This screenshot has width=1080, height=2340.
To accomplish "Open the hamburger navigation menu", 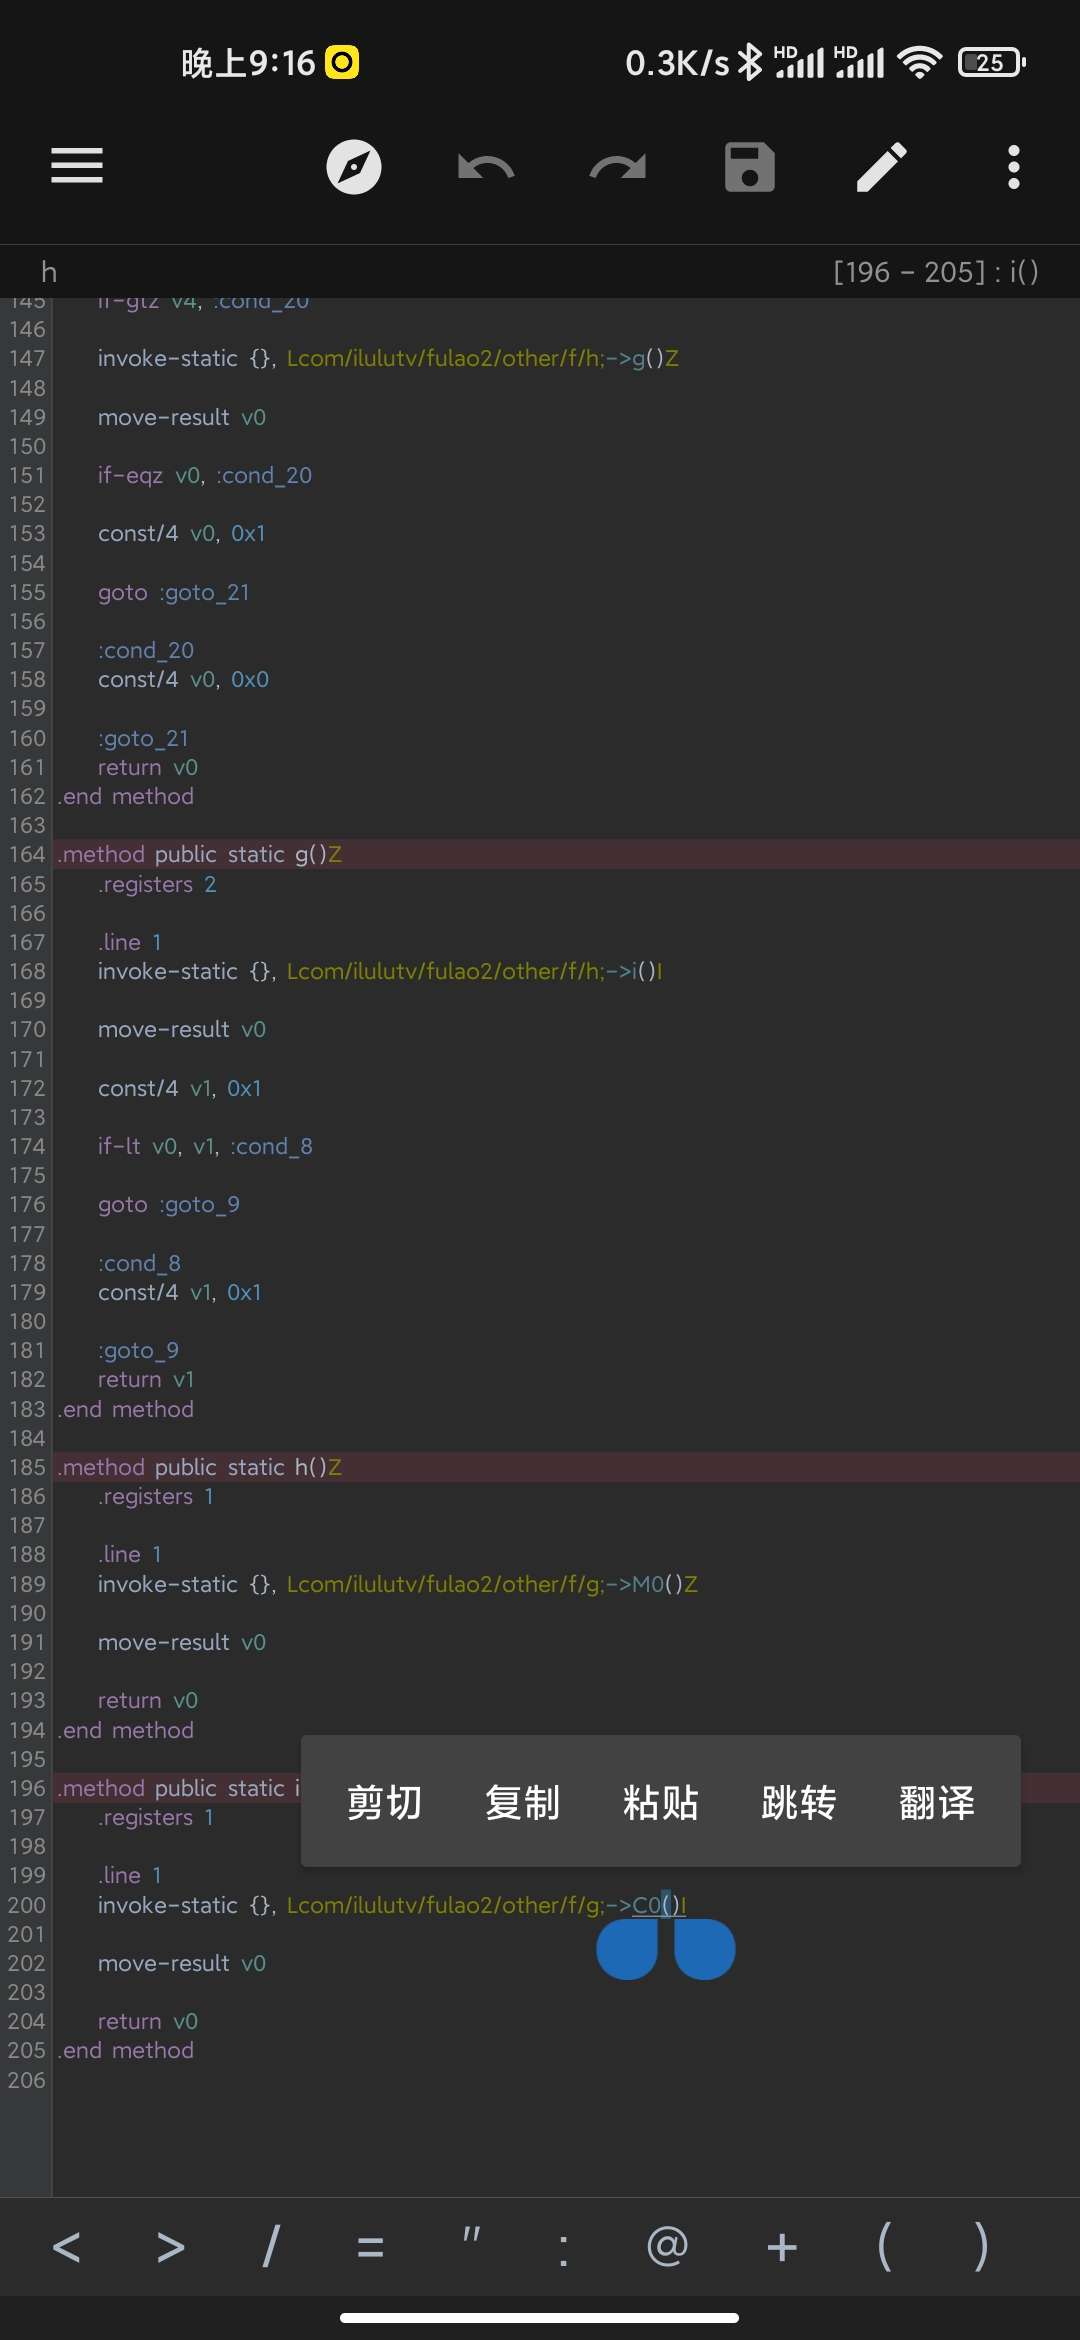I will 77,166.
